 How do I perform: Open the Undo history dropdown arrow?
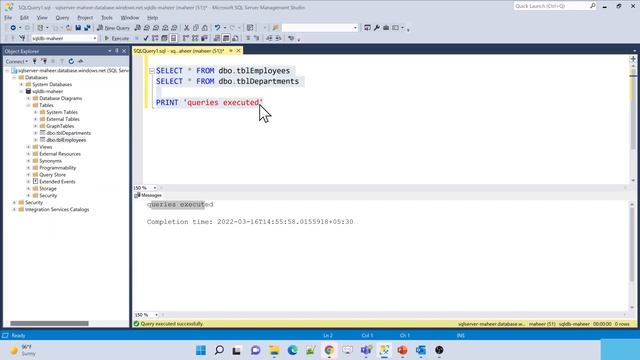225,28
